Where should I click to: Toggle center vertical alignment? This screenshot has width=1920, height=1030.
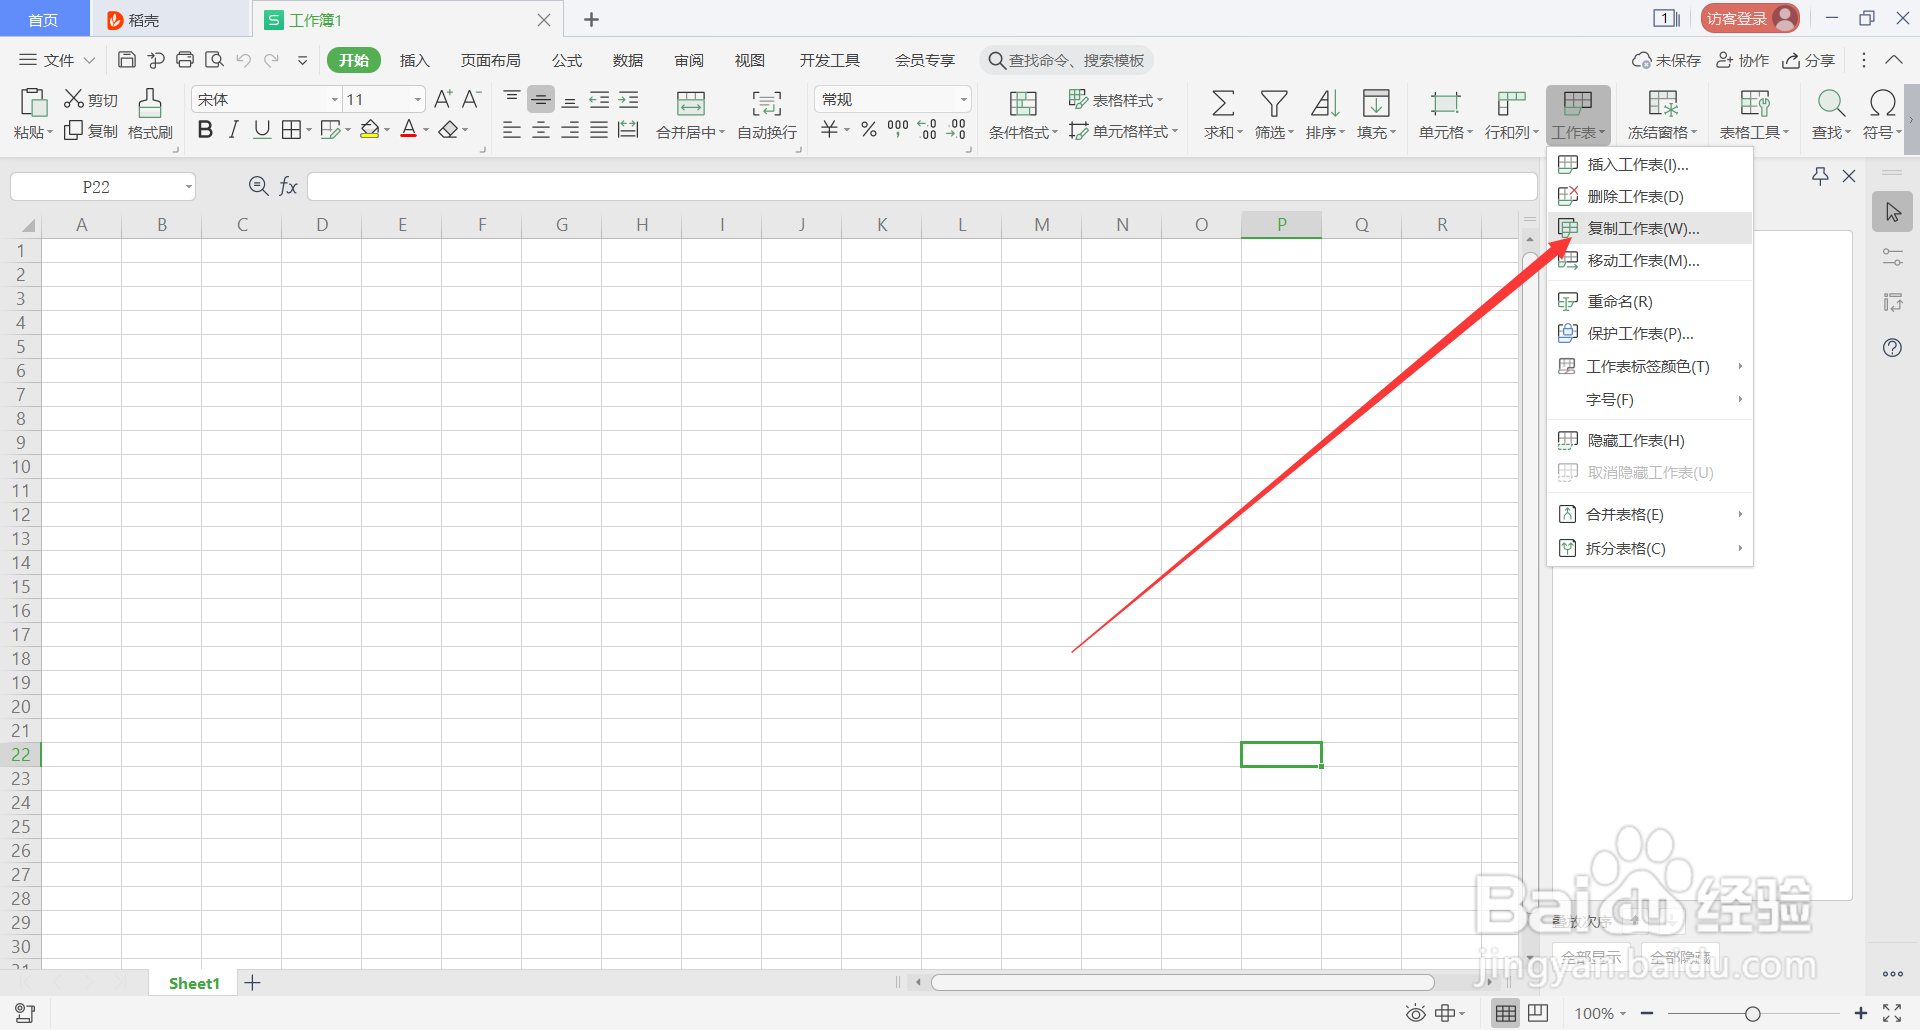click(x=541, y=99)
